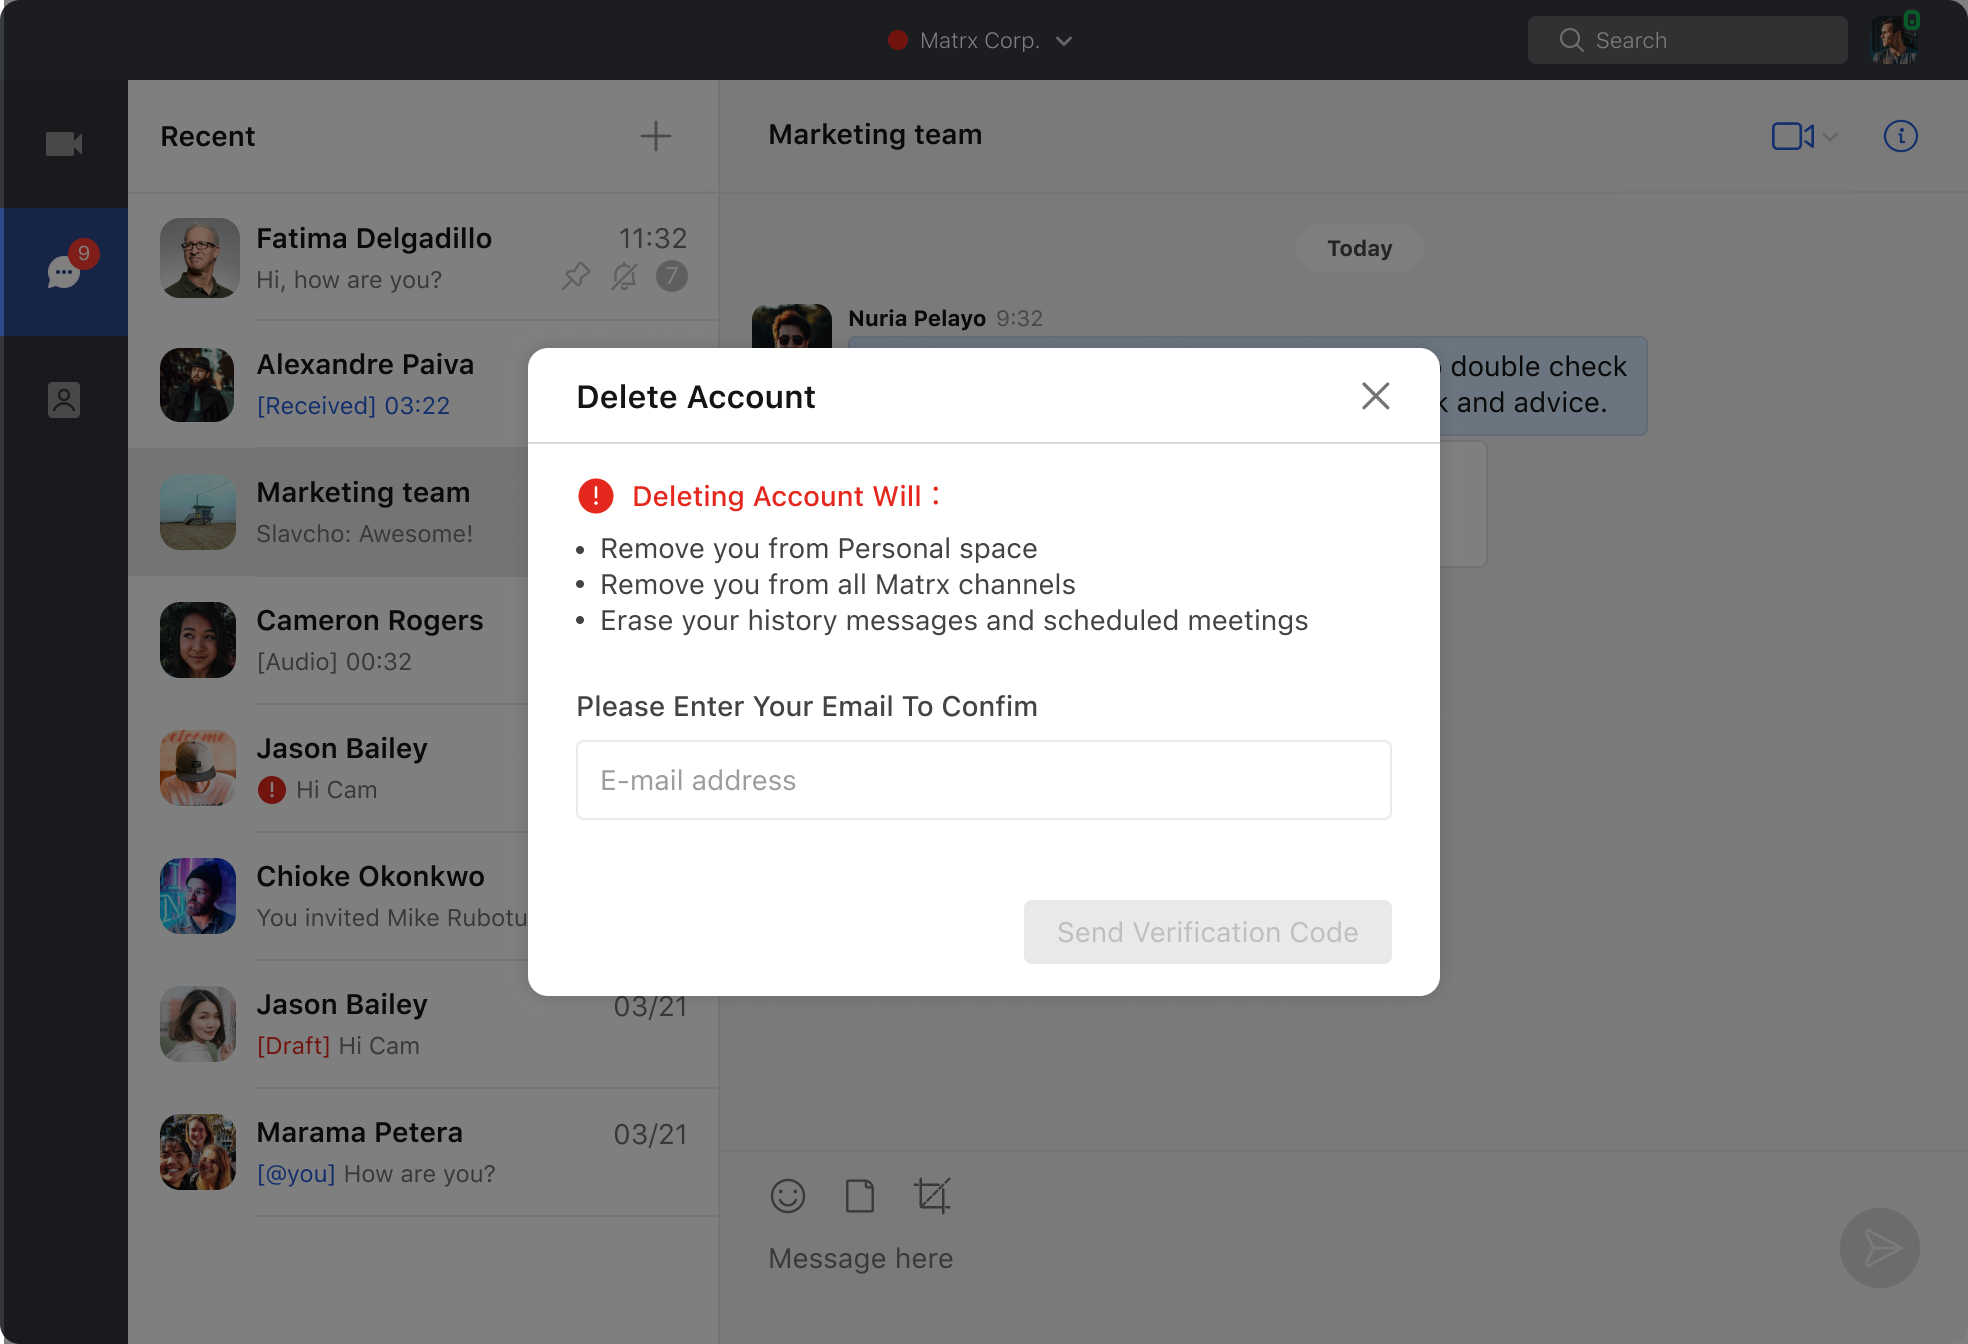Expand the video call options chevron

[x=1830, y=137]
